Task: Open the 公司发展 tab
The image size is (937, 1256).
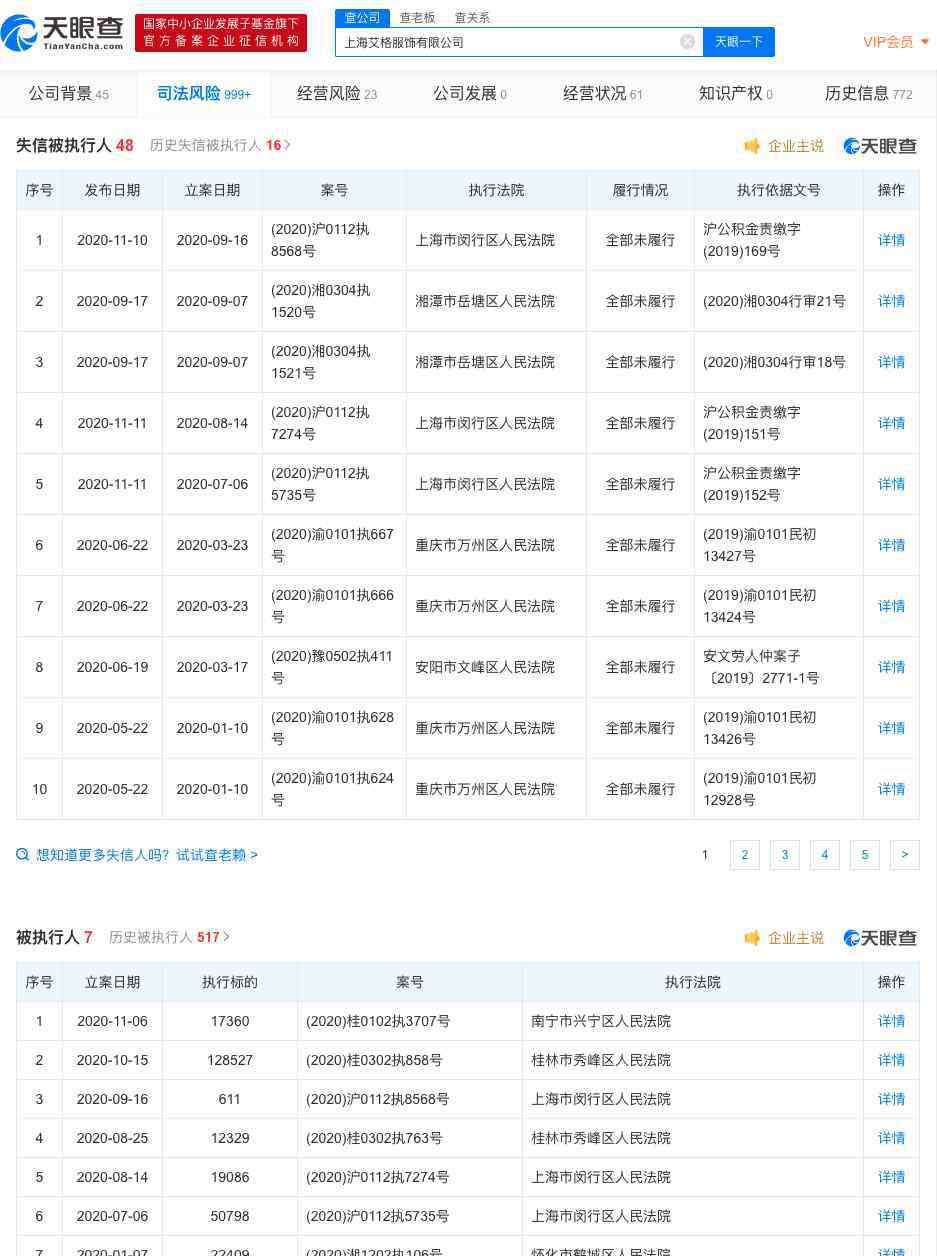Action: tap(470, 93)
